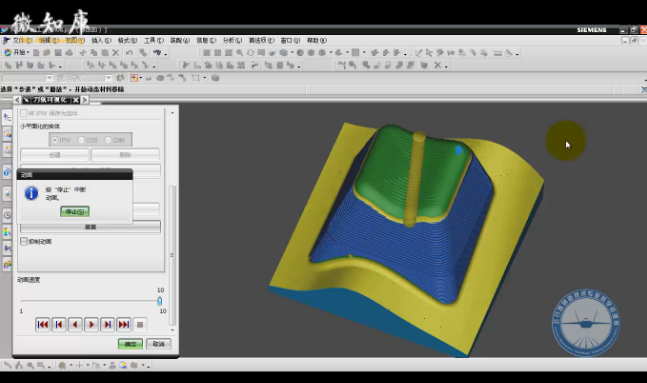Click the Delete X icon beside Paste
The image size is (647, 383).
[116, 53]
